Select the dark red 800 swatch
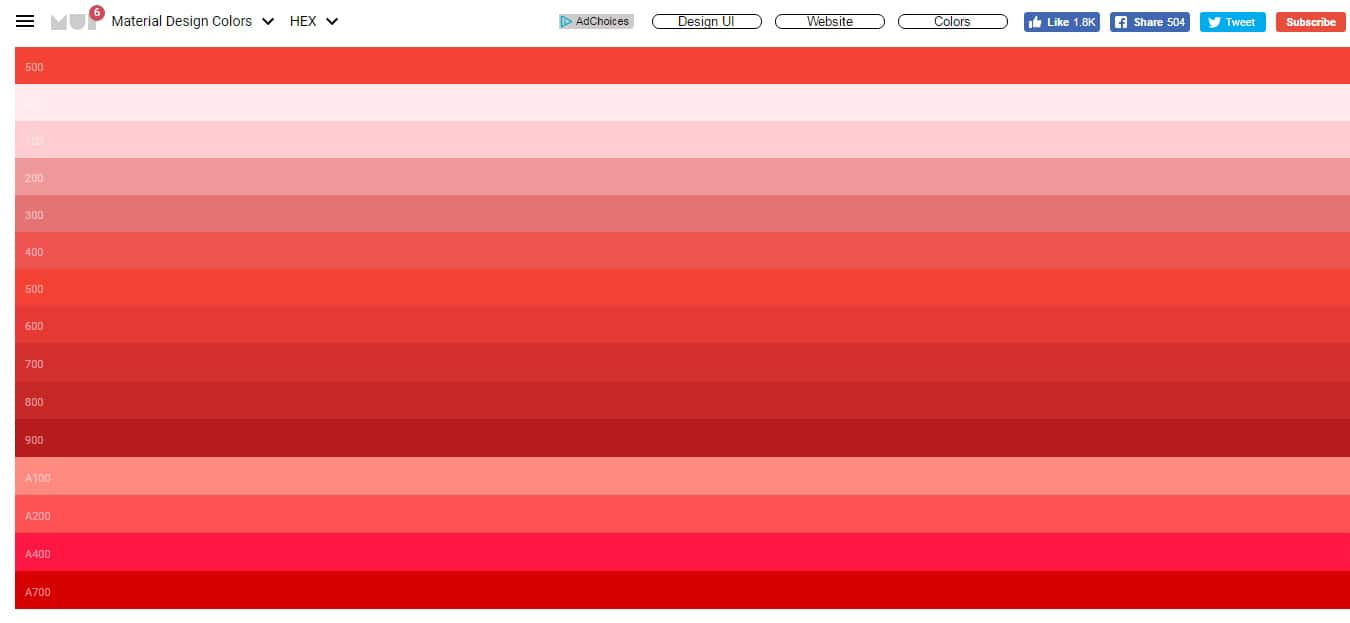1350x623 pixels. pyautogui.click(x=682, y=400)
